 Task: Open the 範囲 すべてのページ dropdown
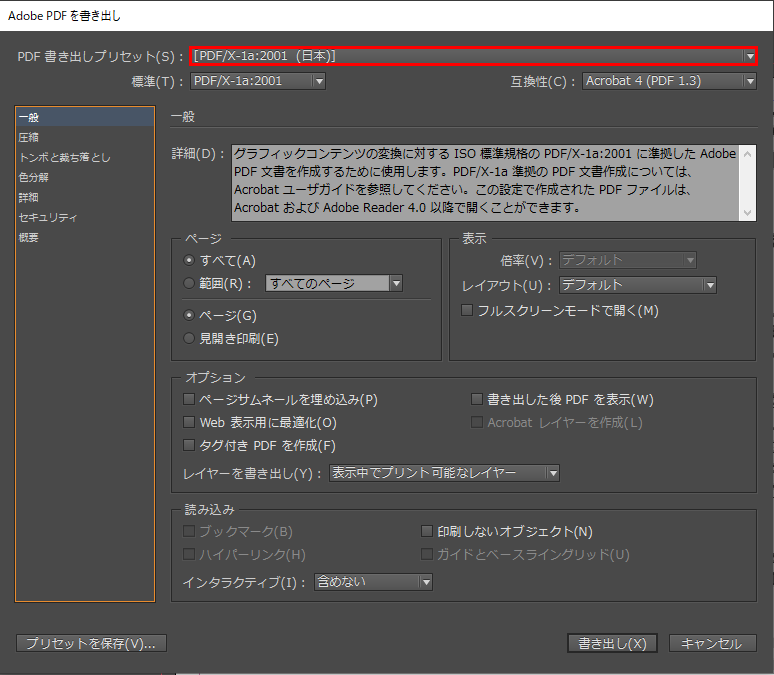(x=334, y=283)
